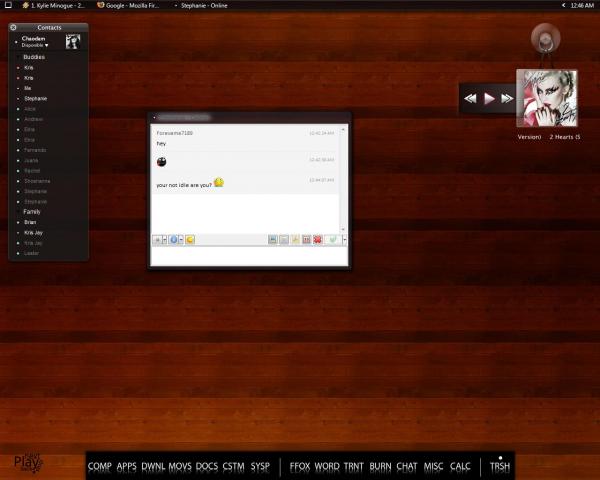Click the blue info icon in chat toolbar

[x=173, y=240]
